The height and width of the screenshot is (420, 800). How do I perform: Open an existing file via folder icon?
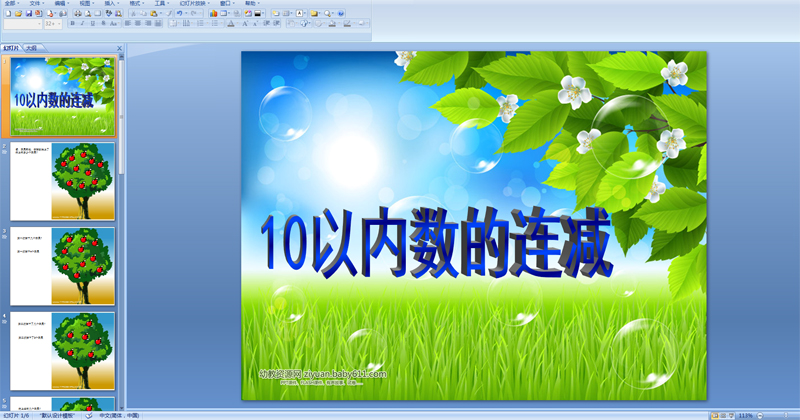pyautogui.click(x=18, y=14)
